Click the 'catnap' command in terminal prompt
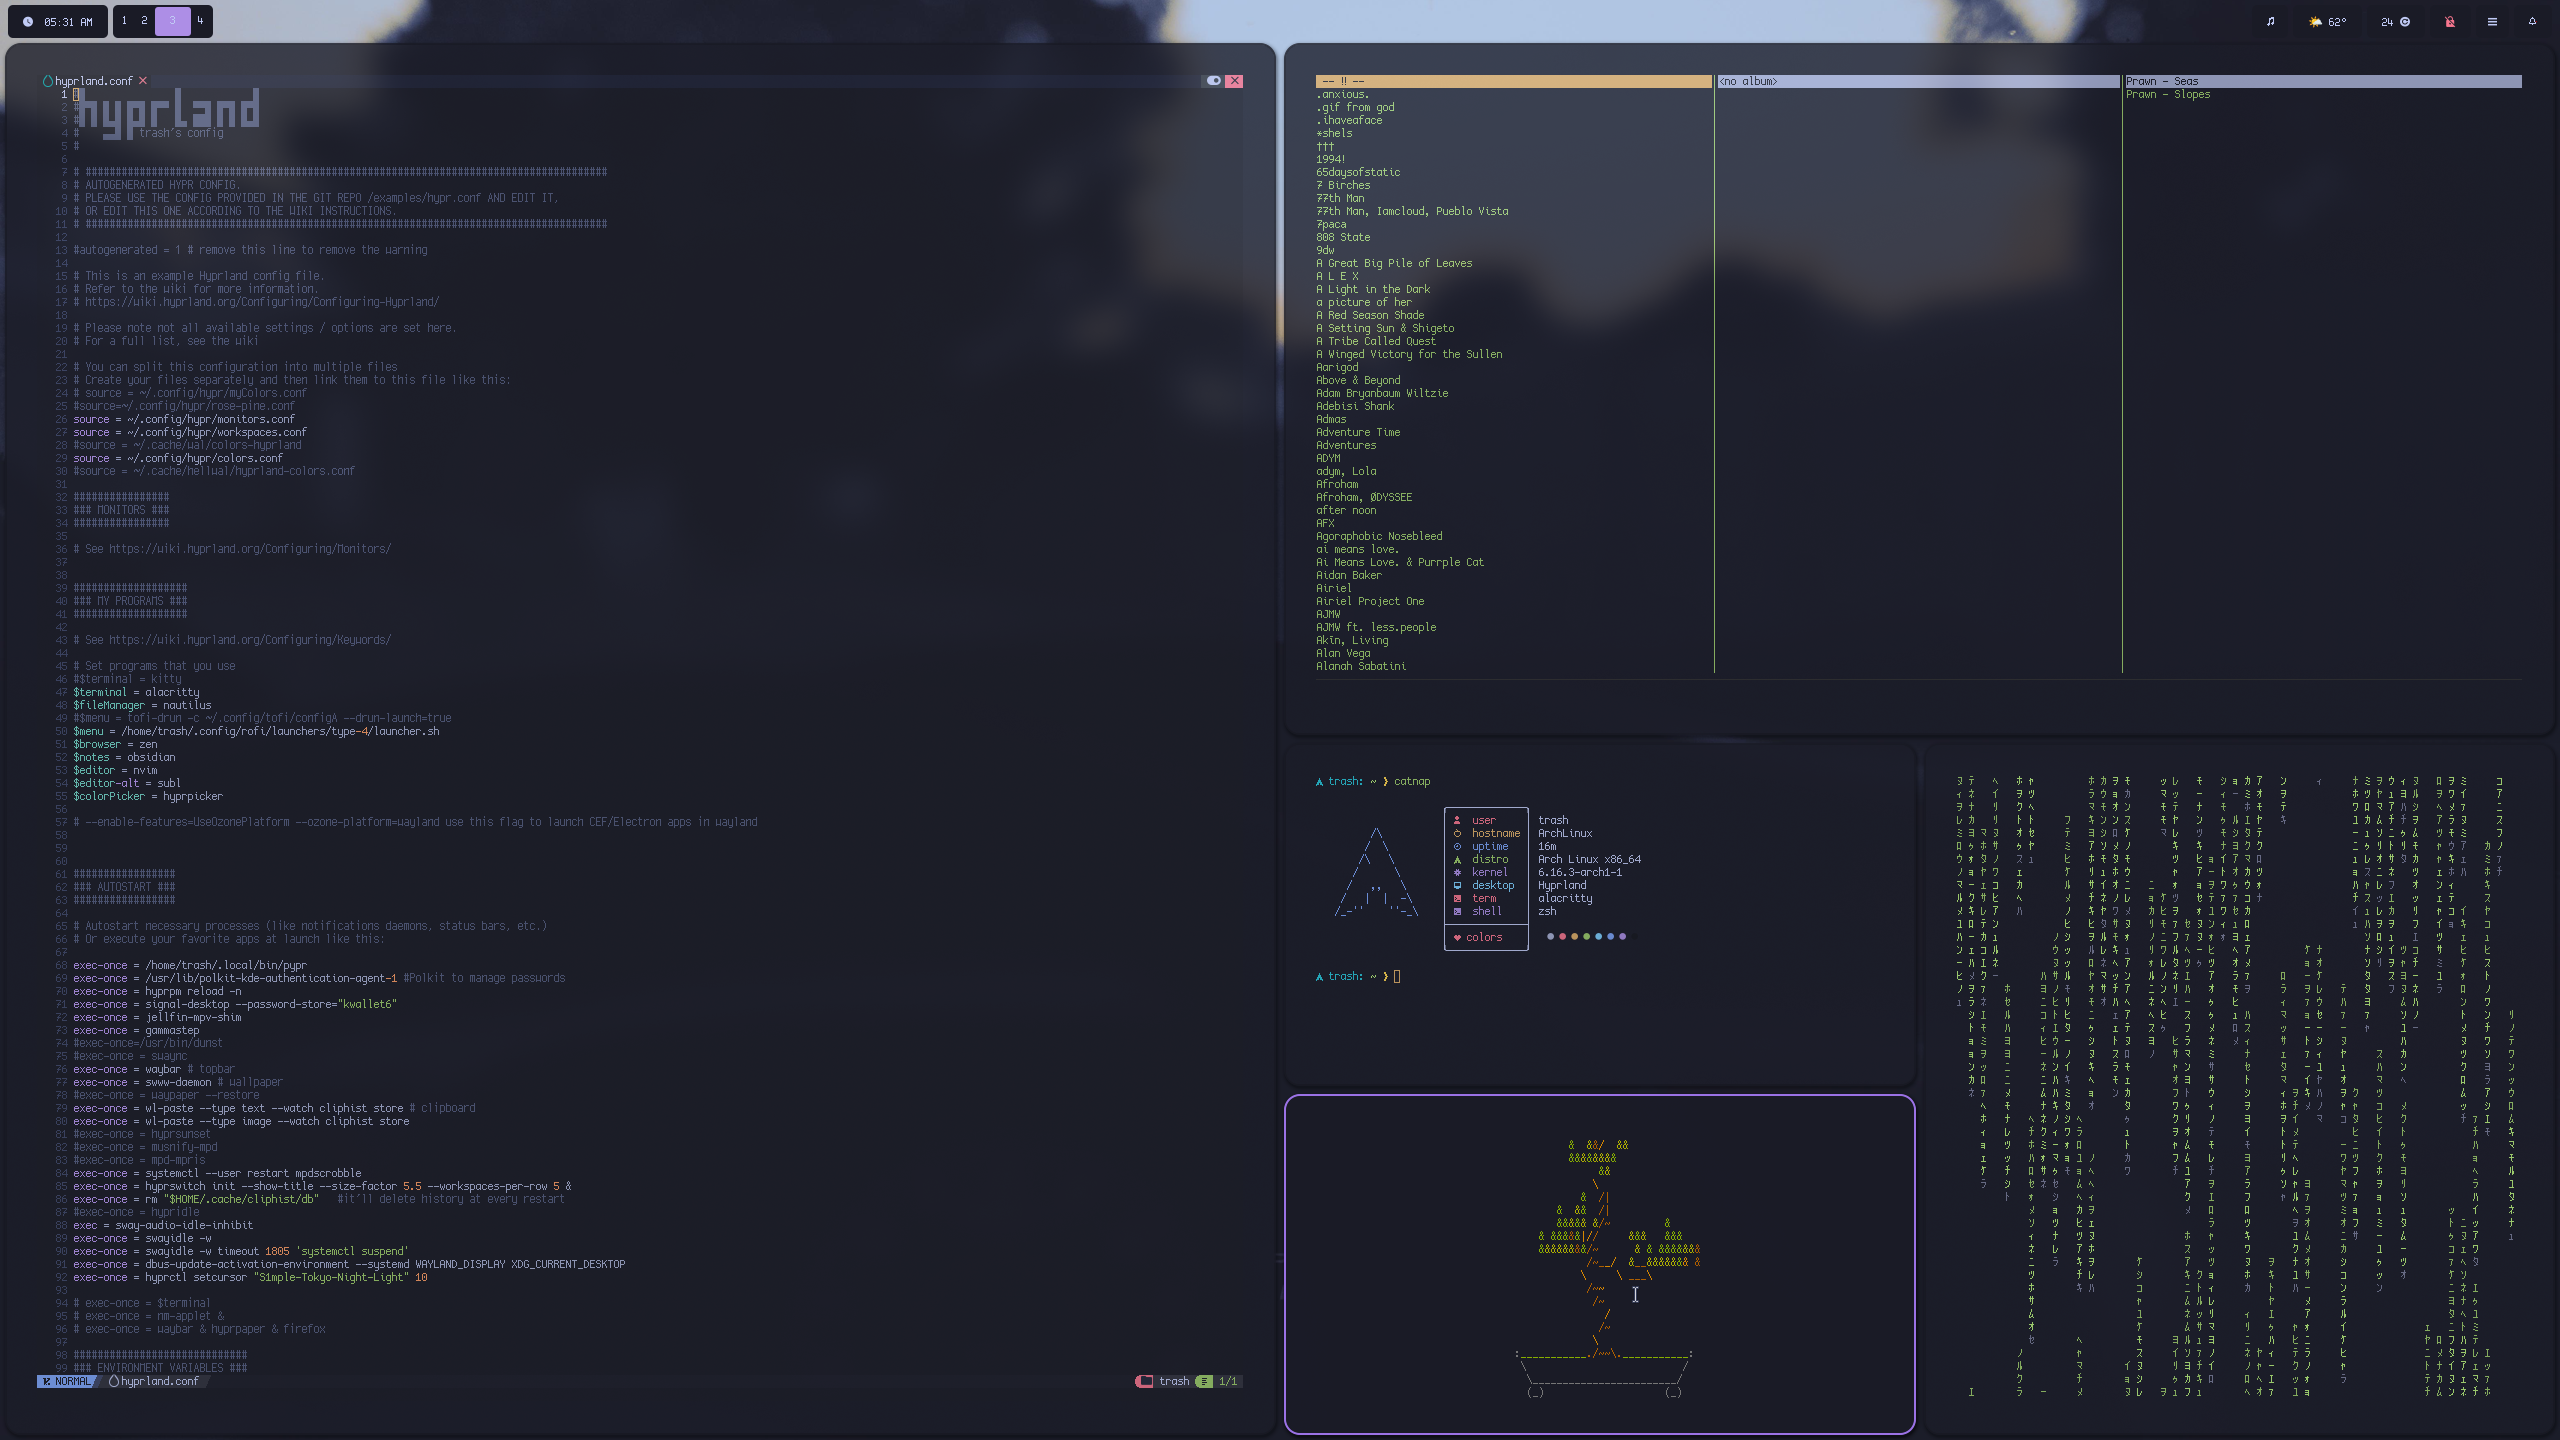2560x1440 pixels. 1412,781
